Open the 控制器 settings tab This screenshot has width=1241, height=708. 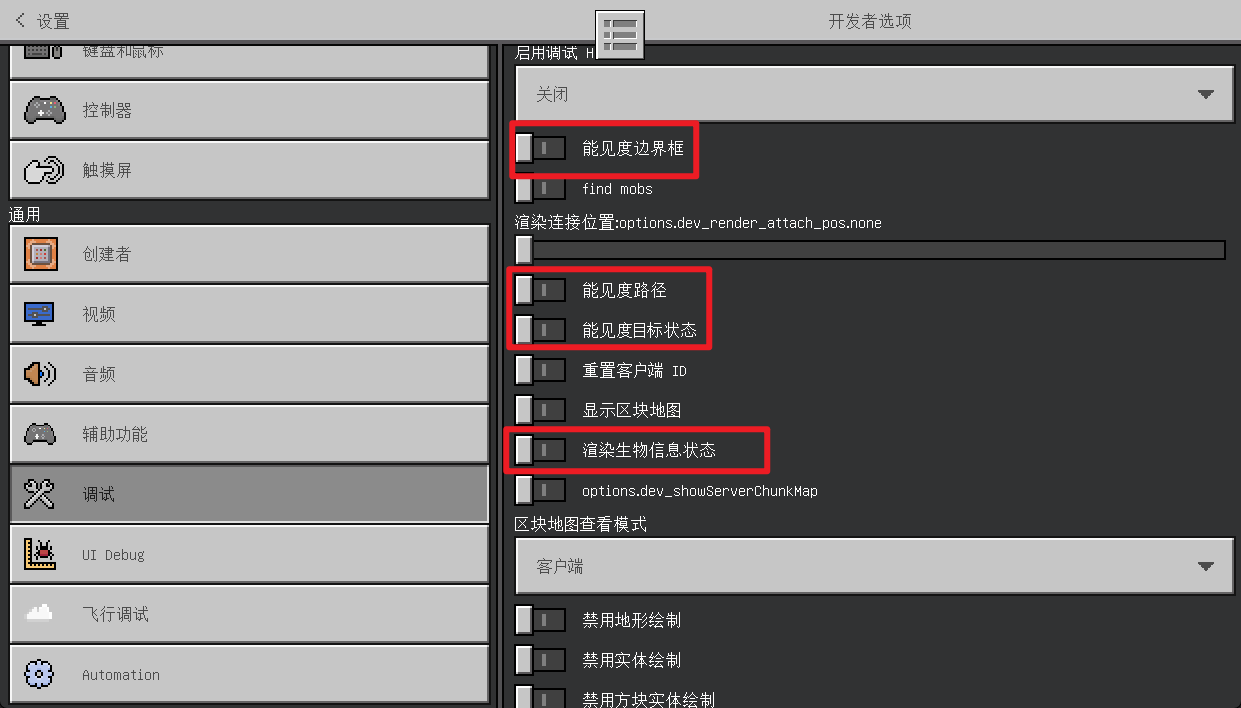click(x=249, y=110)
